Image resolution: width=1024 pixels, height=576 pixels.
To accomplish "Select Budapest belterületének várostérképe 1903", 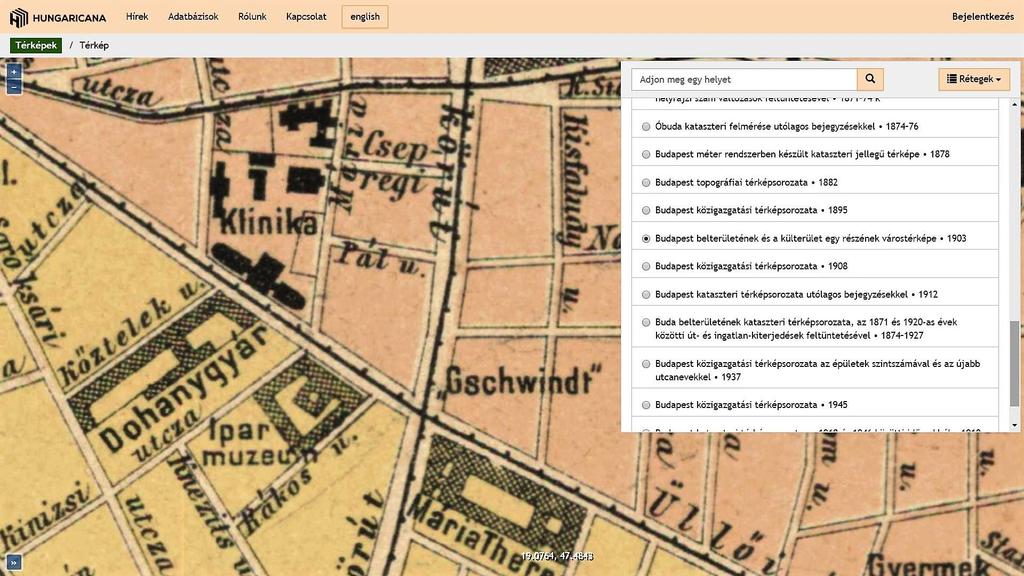I will tap(646, 239).
